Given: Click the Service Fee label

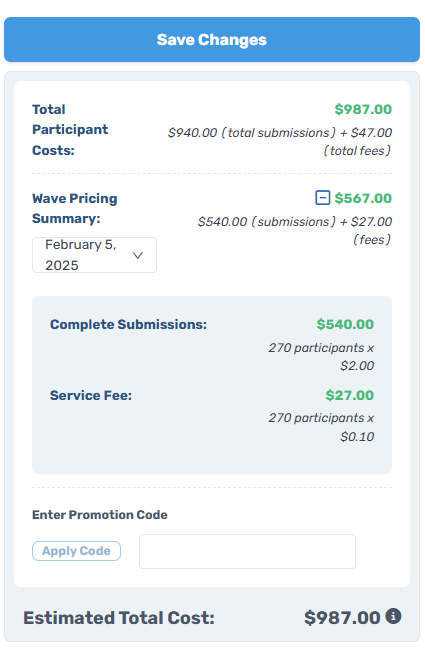Looking at the screenshot, I should pos(91,395).
